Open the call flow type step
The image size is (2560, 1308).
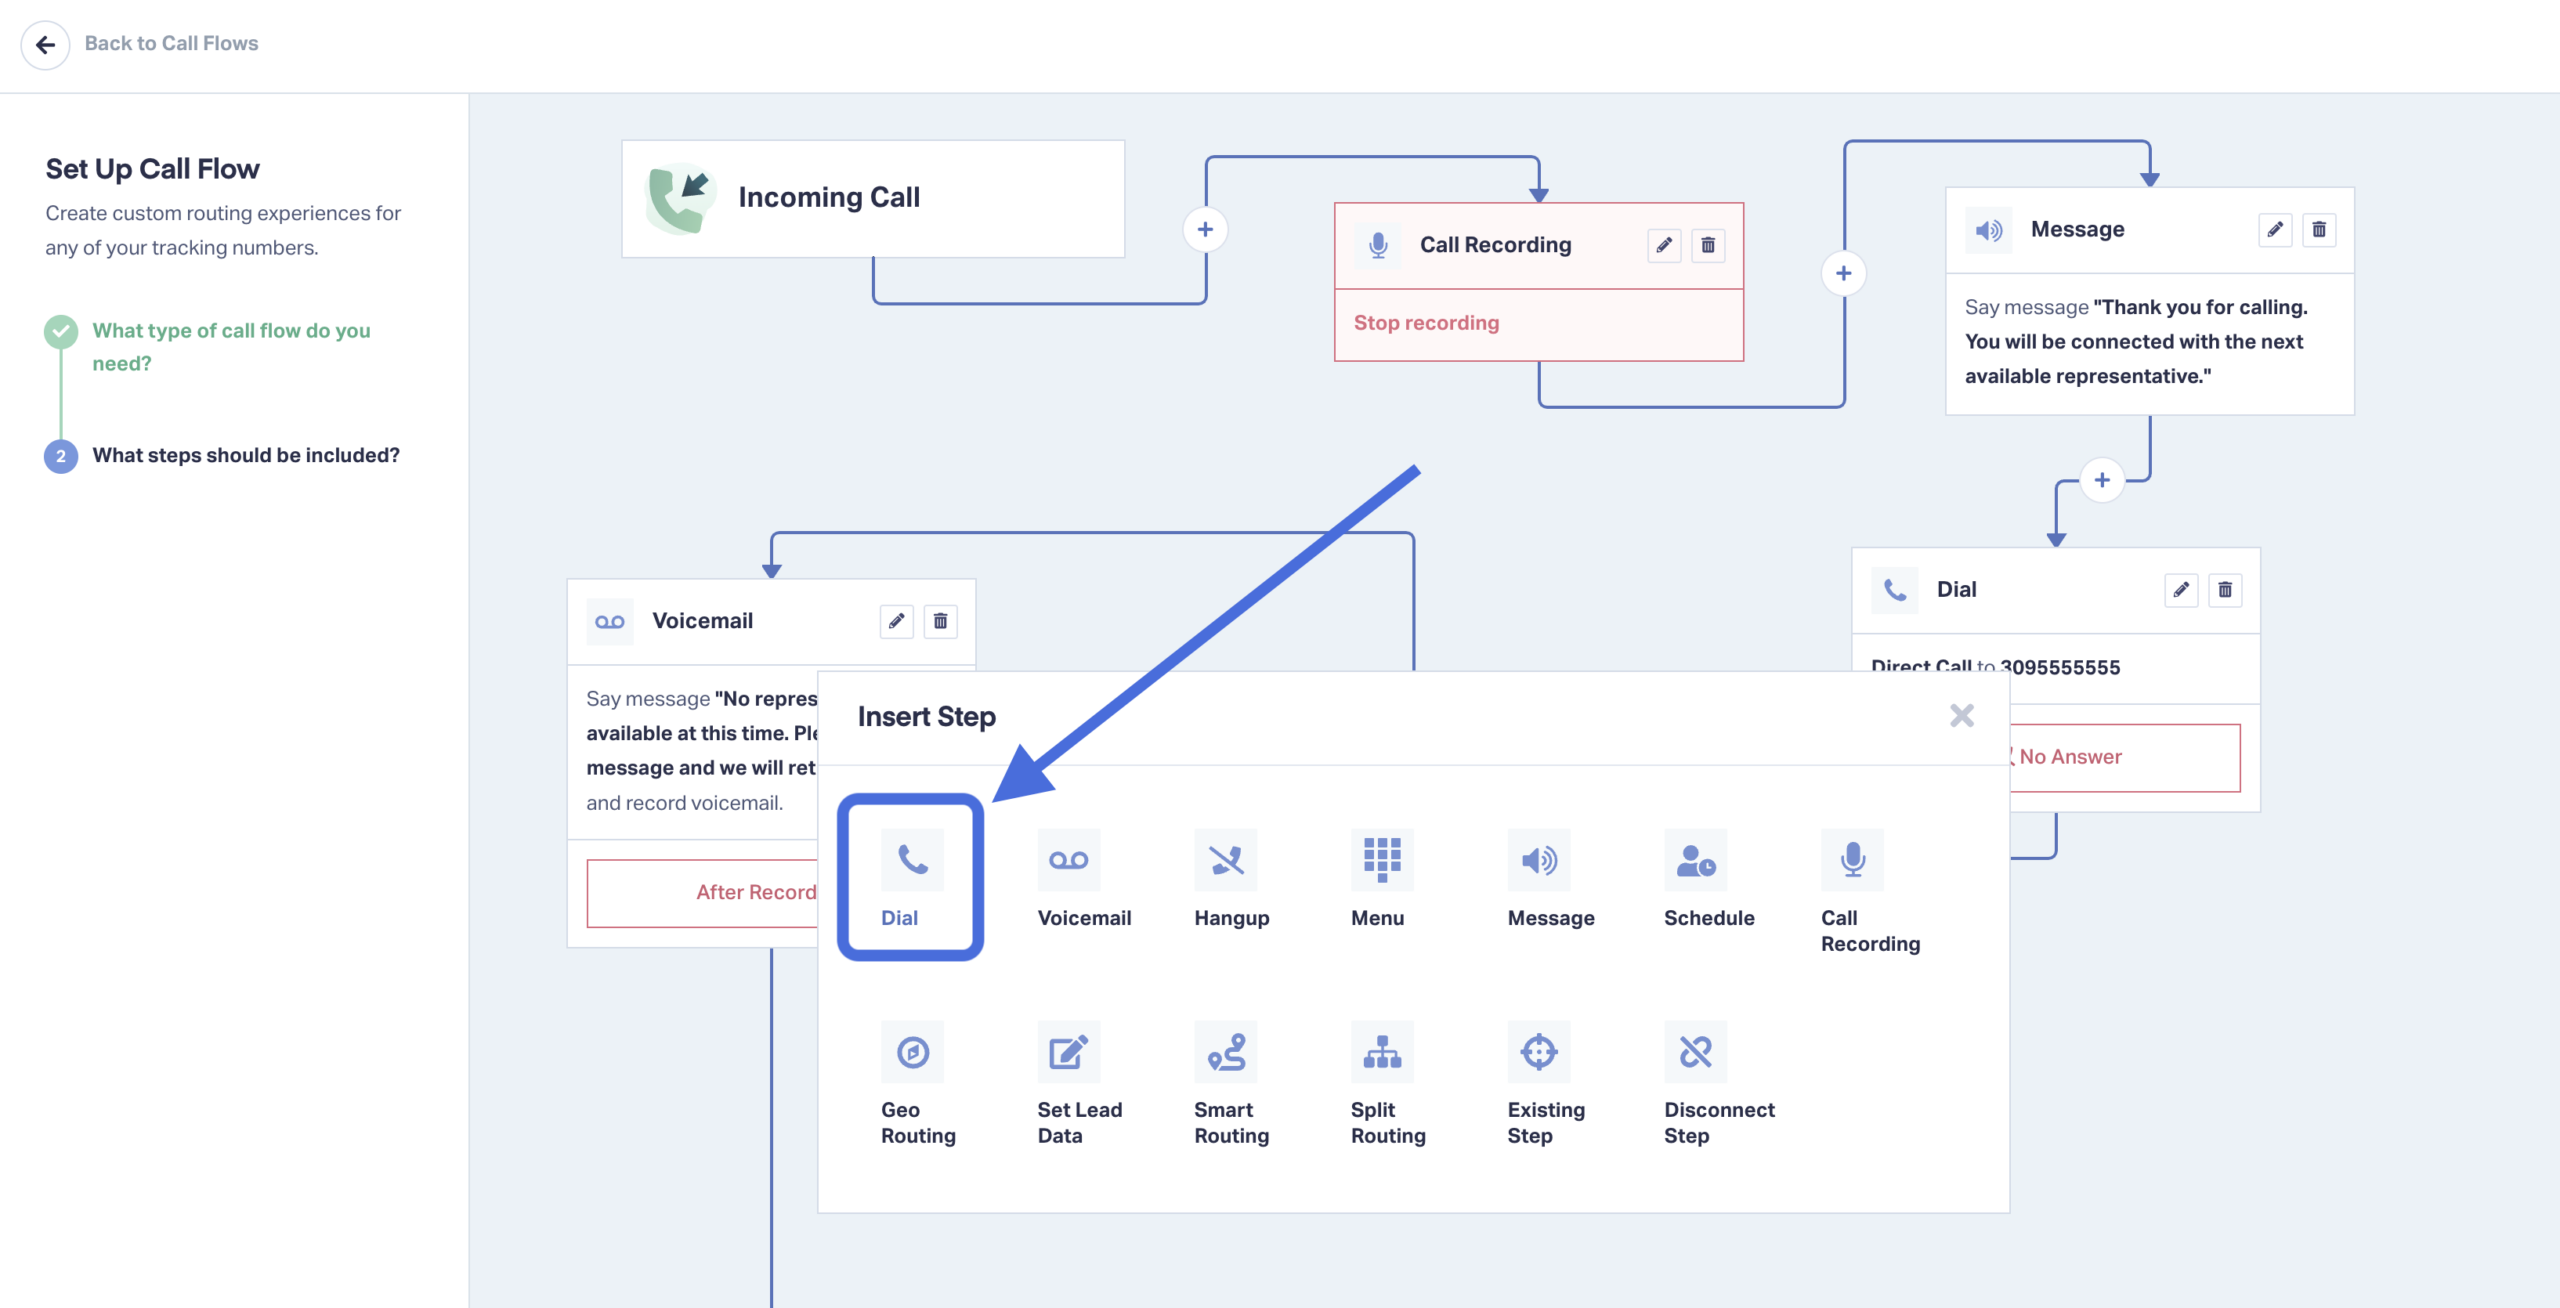(x=231, y=346)
